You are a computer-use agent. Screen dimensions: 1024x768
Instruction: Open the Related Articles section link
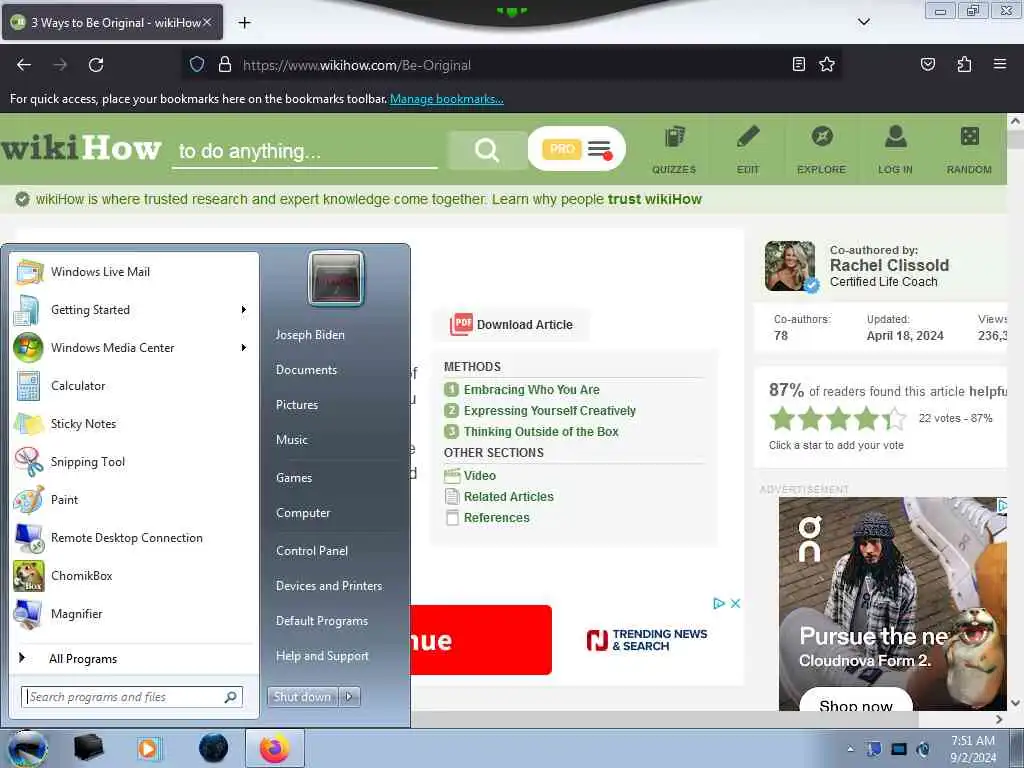click(x=508, y=496)
